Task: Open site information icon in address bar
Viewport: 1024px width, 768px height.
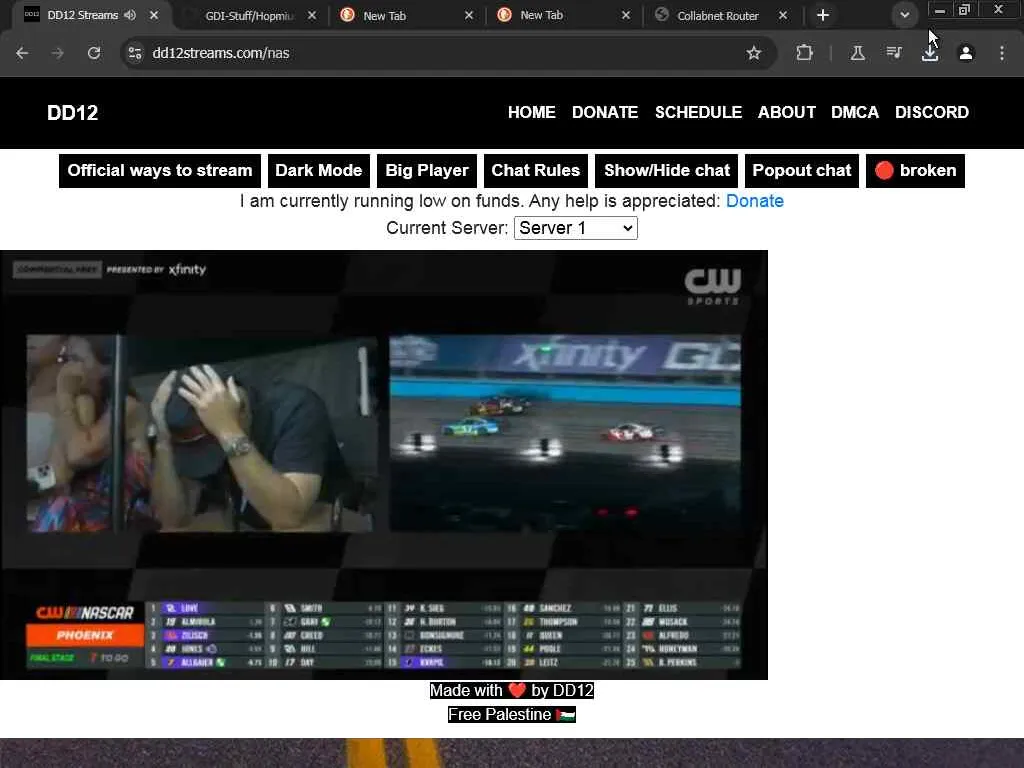Action: pos(135,53)
